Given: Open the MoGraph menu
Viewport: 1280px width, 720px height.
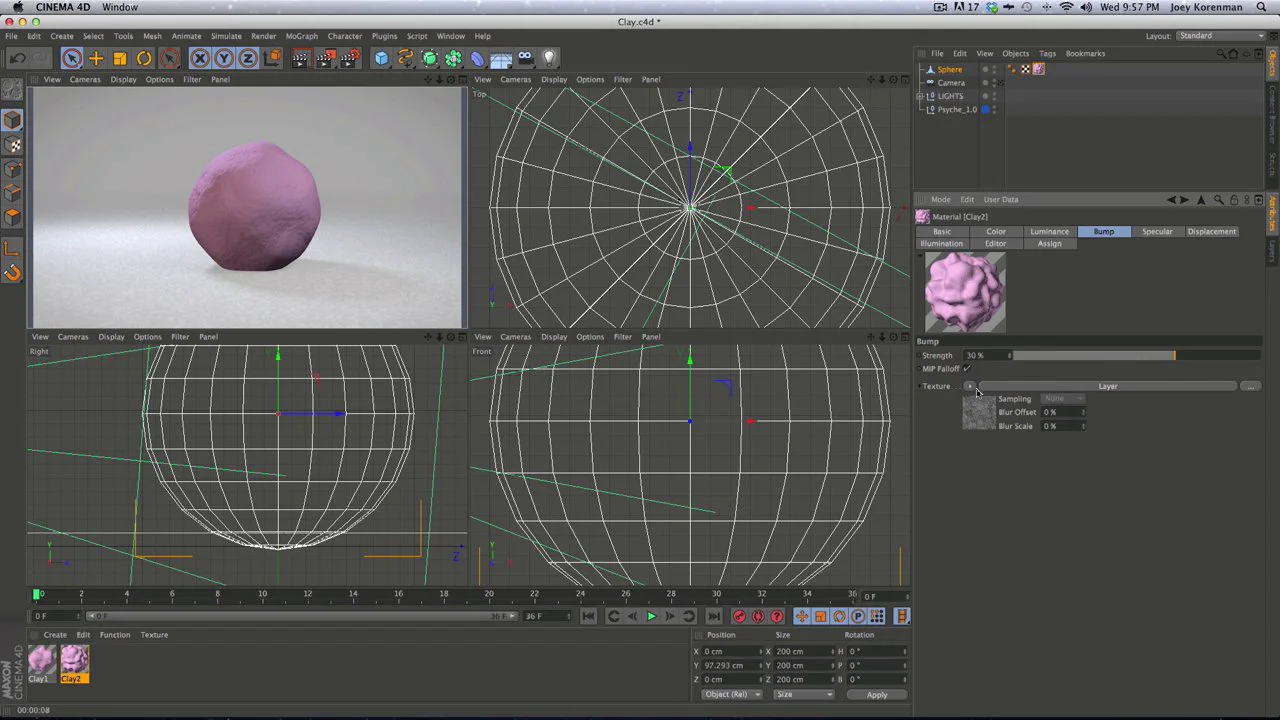Looking at the screenshot, I should tap(301, 36).
